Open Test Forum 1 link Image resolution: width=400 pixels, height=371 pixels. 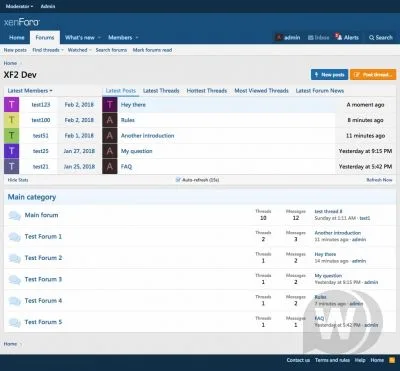tap(43, 236)
